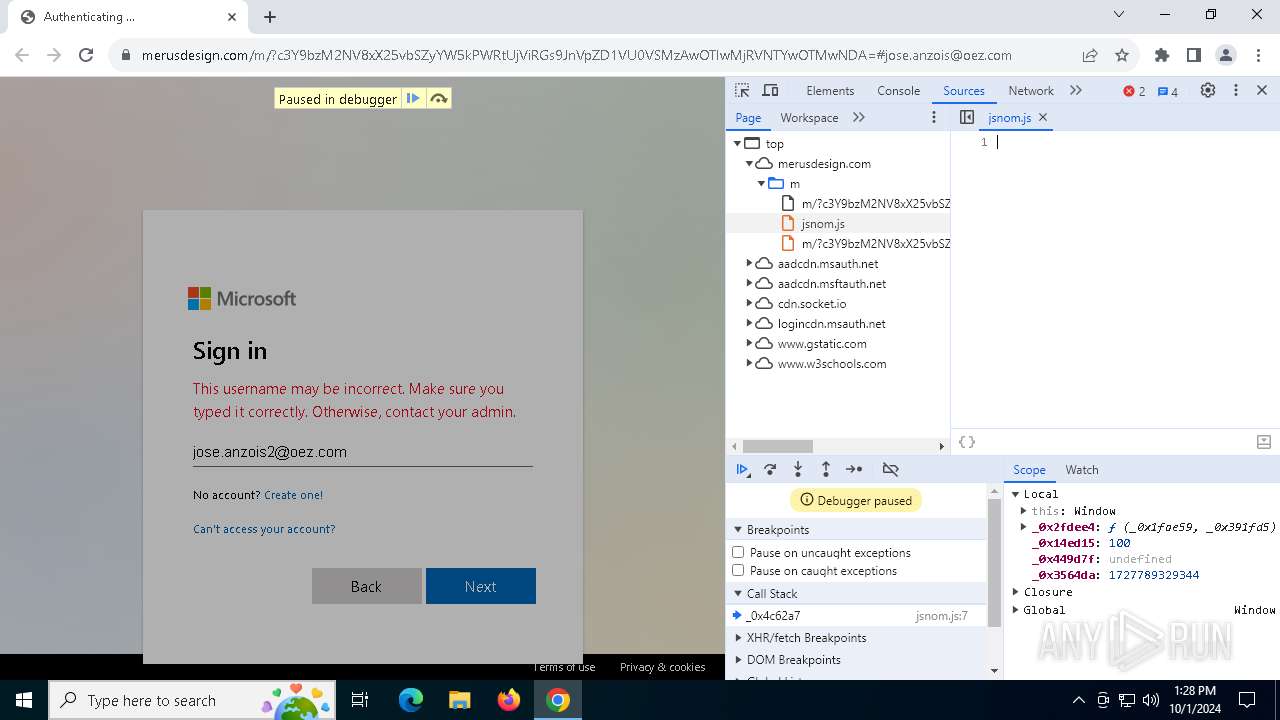Click the email address input field
This screenshot has height=720, width=1280.
click(x=362, y=452)
